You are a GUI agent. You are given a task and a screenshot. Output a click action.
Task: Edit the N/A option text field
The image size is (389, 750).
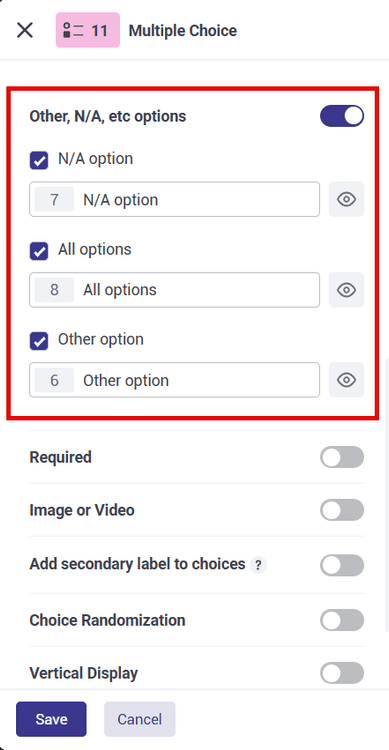pyautogui.click(x=175, y=199)
